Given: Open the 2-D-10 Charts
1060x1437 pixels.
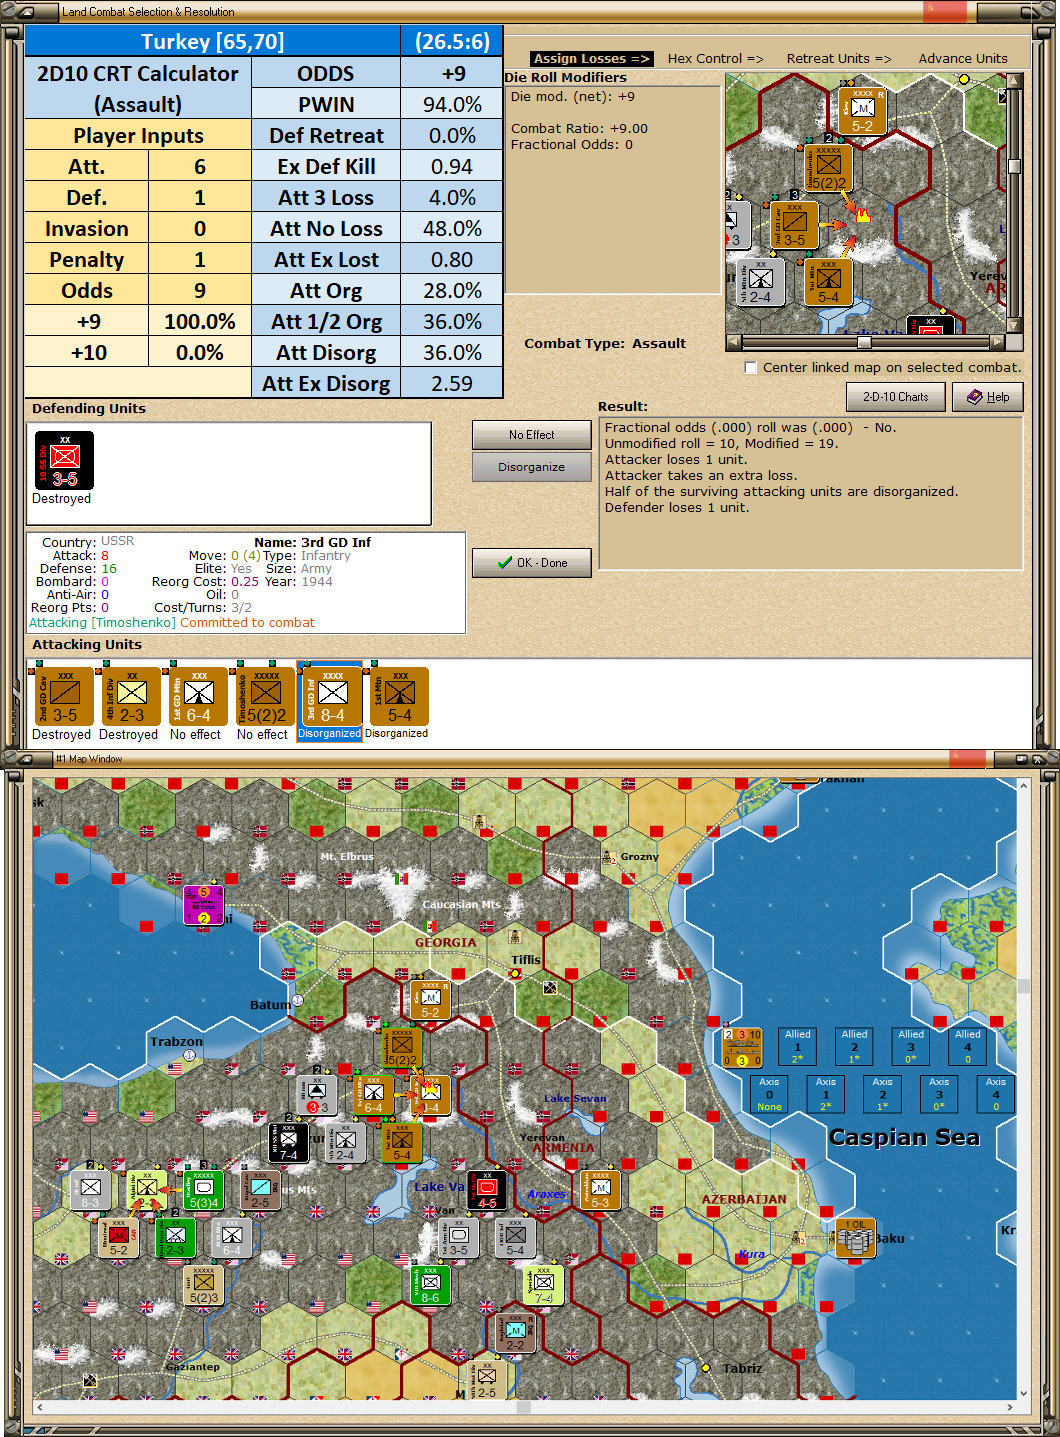Looking at the screenshot, I should pyautogui.click(x=895, y=397).
